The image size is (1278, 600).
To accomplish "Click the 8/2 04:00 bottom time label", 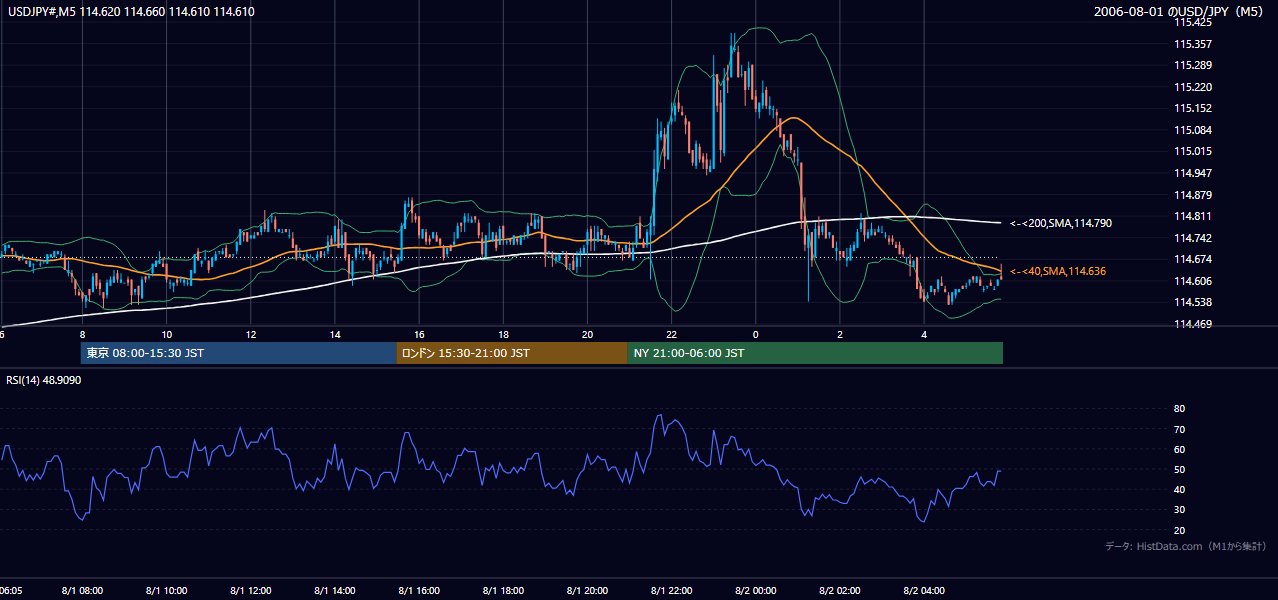I will pyautogui.click(x=923, y=590).
